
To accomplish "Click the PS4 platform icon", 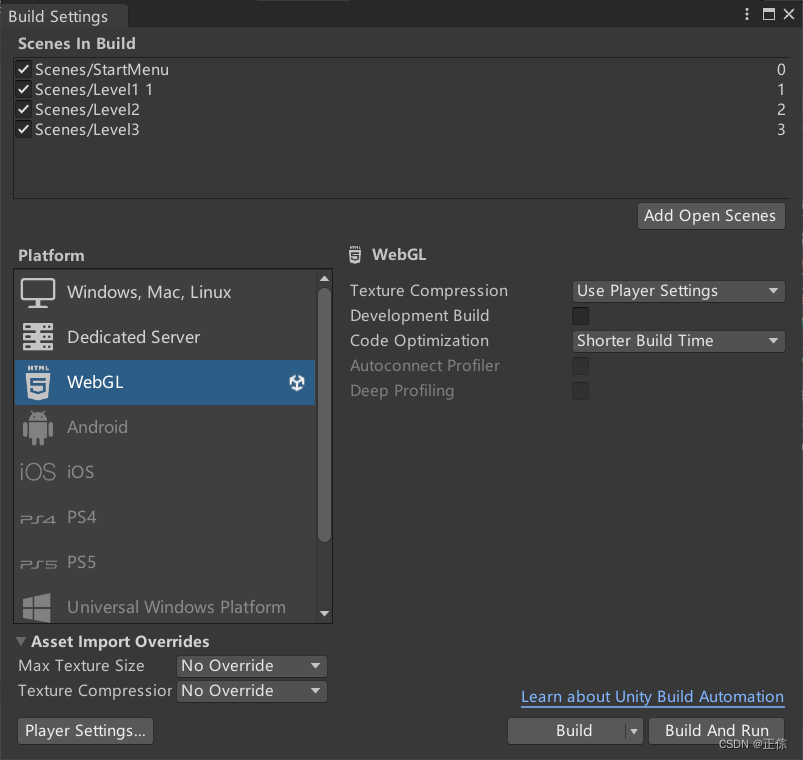I will (x=38, y=518).
